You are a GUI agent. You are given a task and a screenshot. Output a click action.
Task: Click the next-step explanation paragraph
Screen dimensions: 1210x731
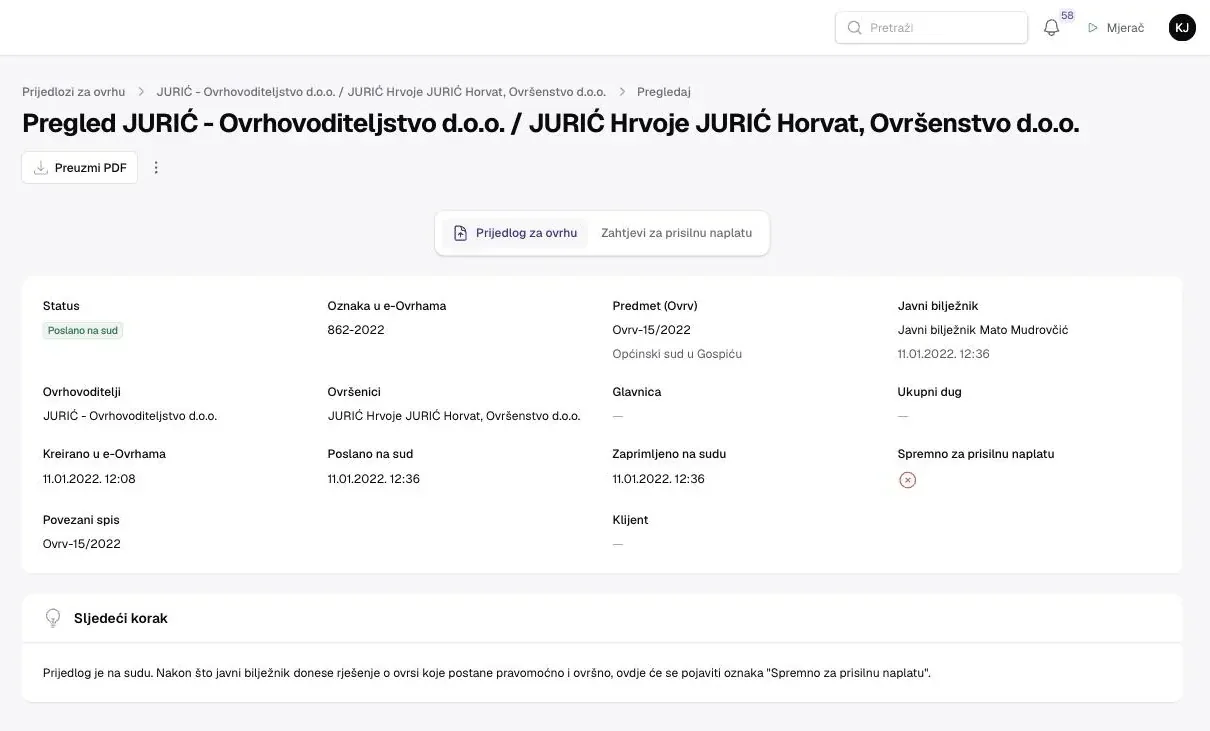(487, 673)
